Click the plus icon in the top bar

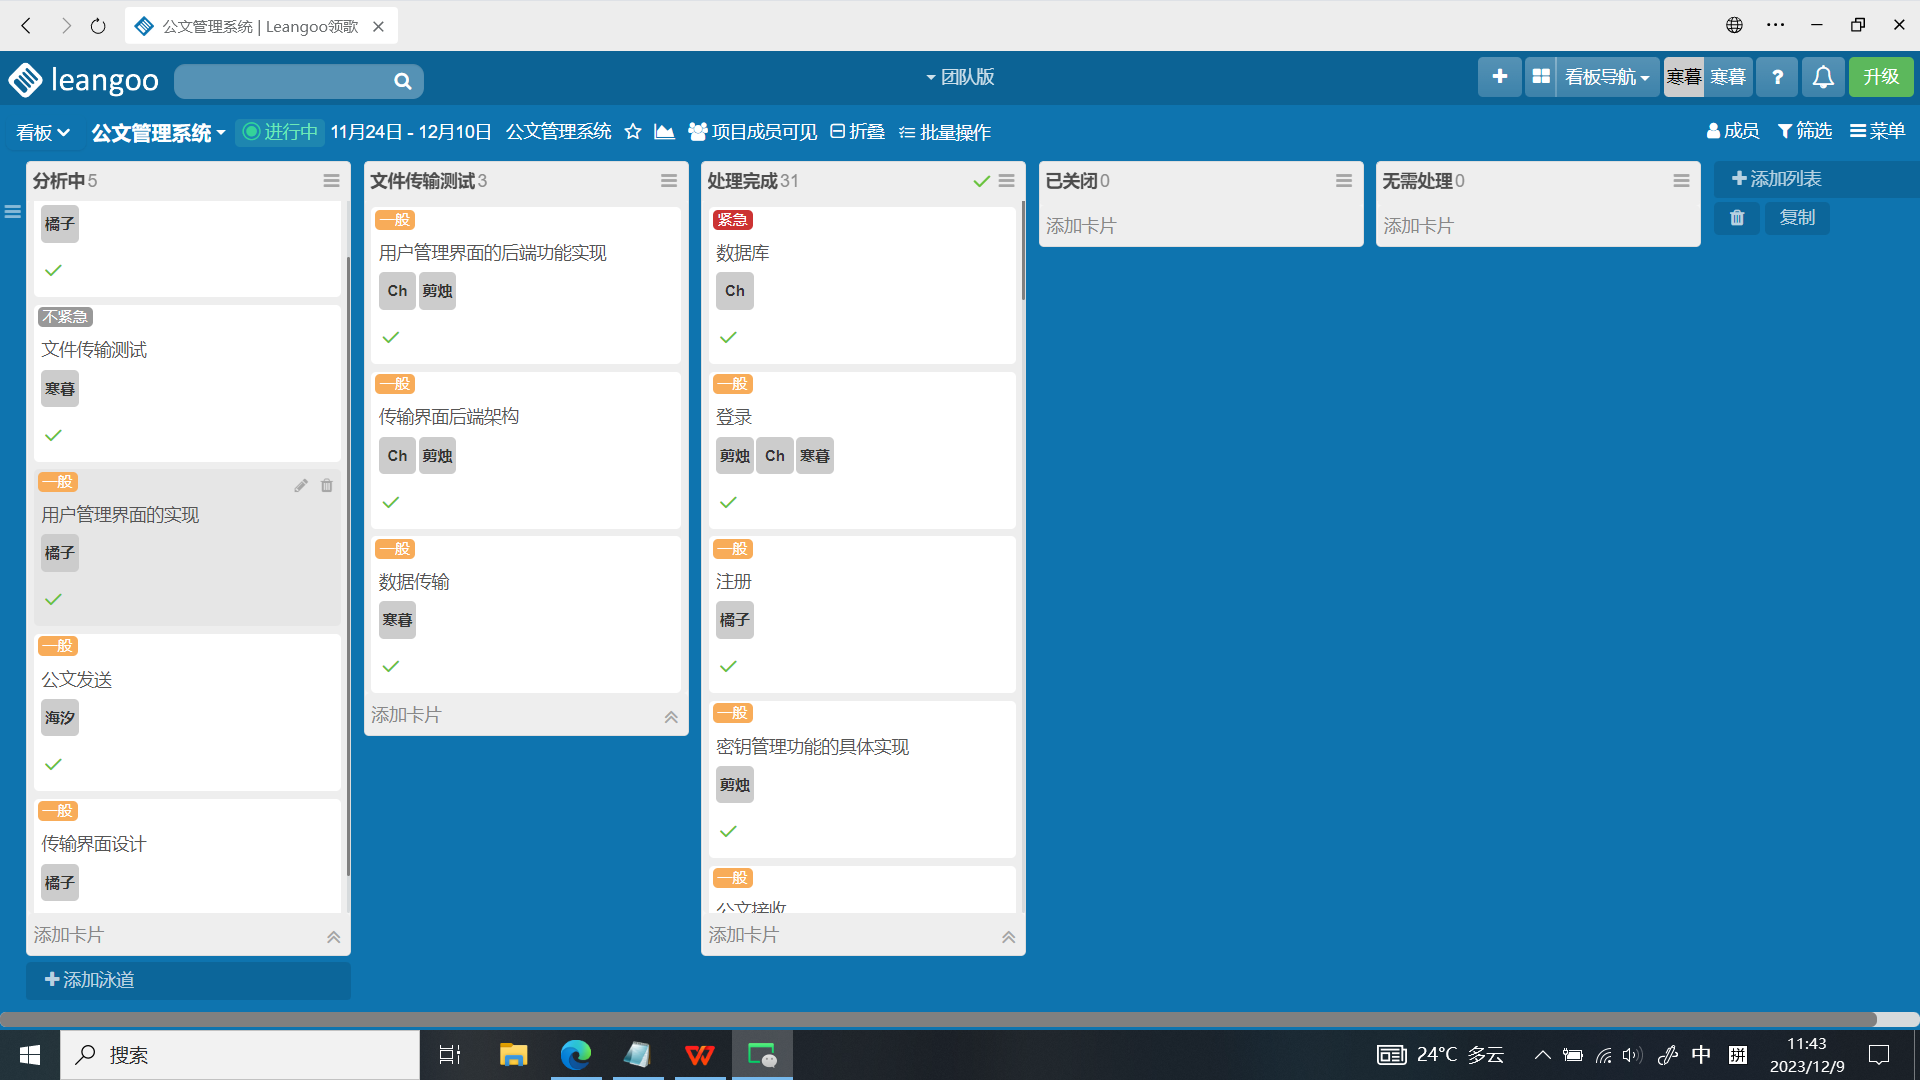coord(1499,77)
